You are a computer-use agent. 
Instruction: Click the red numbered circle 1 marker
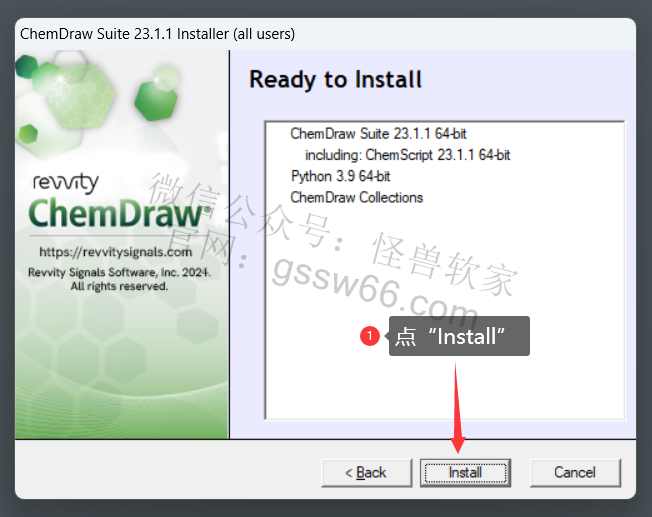tap(370, 336)
